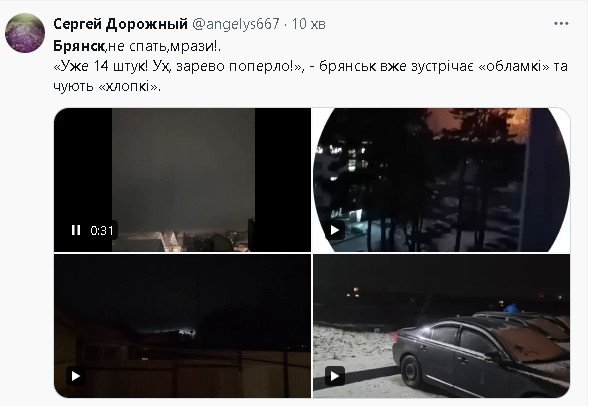594x406 pixels.
Task: Play the video with the parked car
Action: (335, 376)
